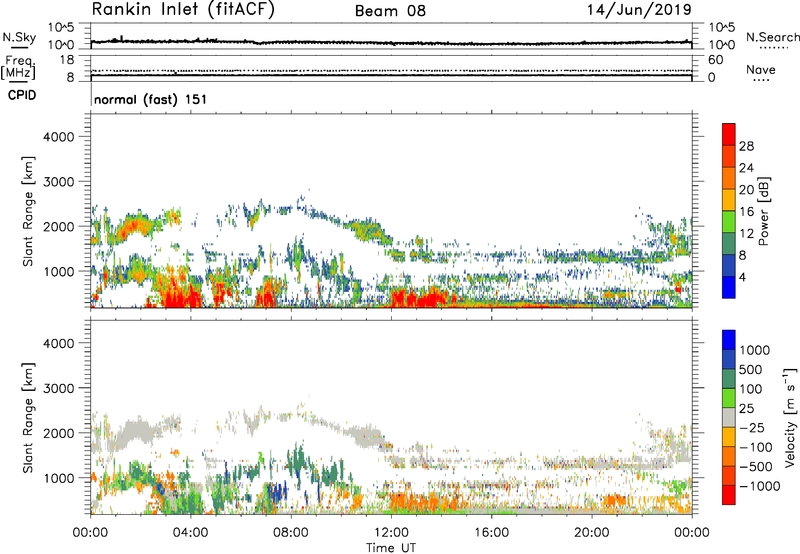Click the "25" label on Velocity colorbar

pyautogui.click(x=747, y=409)
